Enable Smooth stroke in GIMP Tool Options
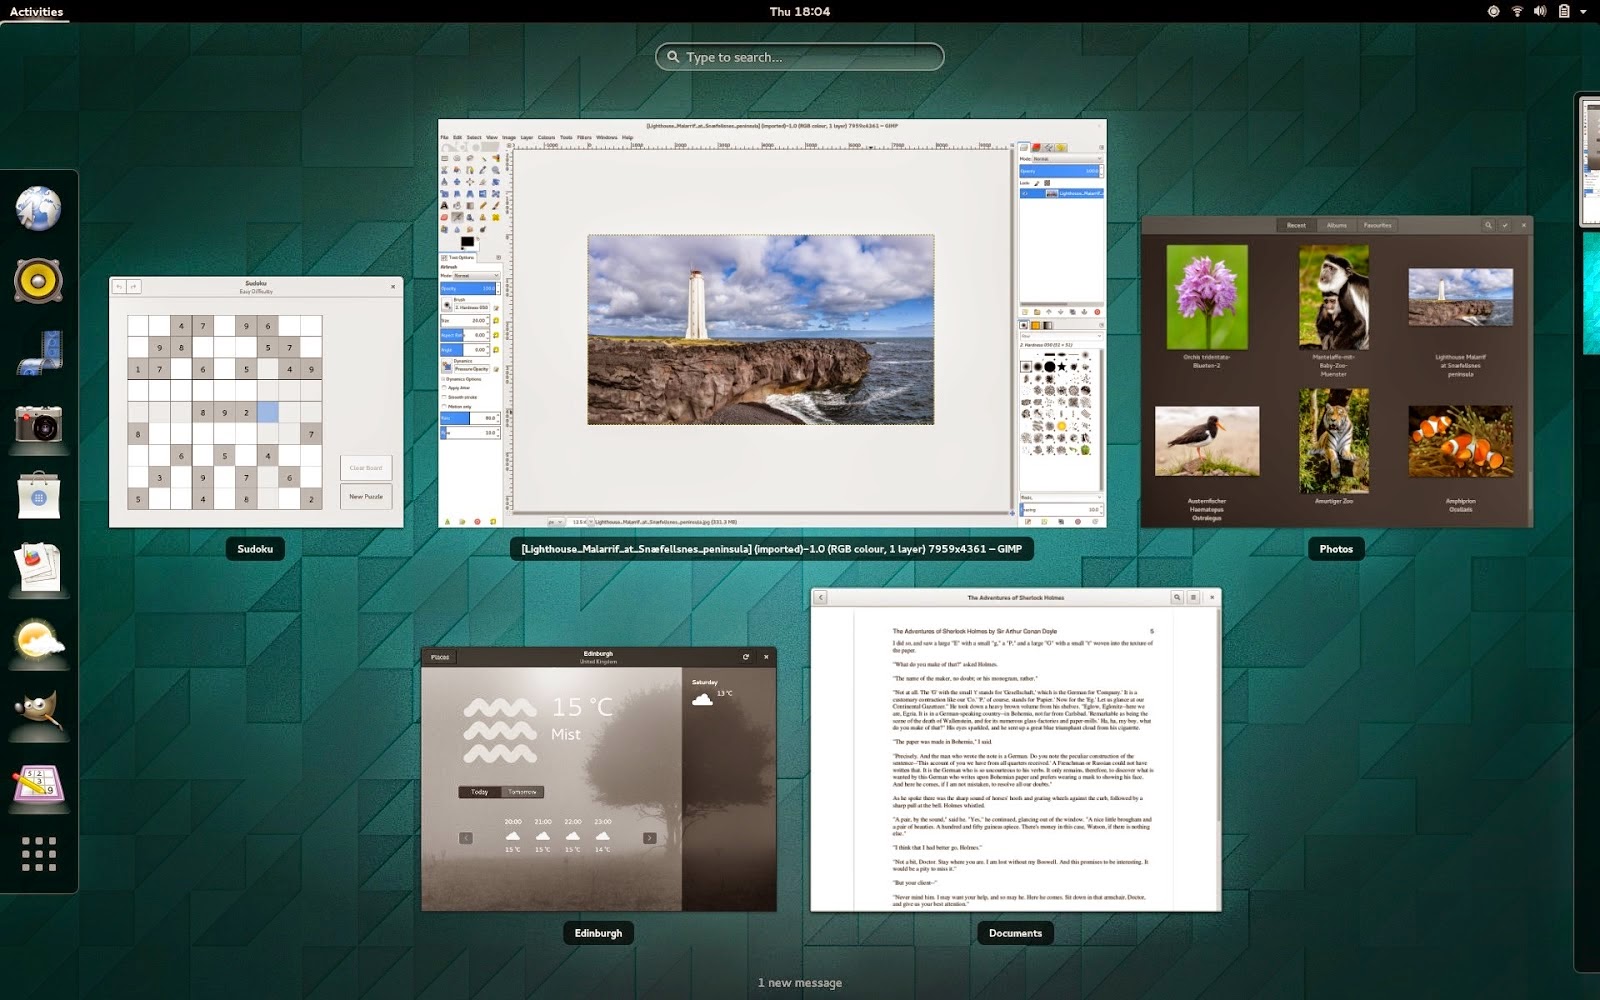The width and height of the screenshot is (1600, 1000). click(444, 398)
